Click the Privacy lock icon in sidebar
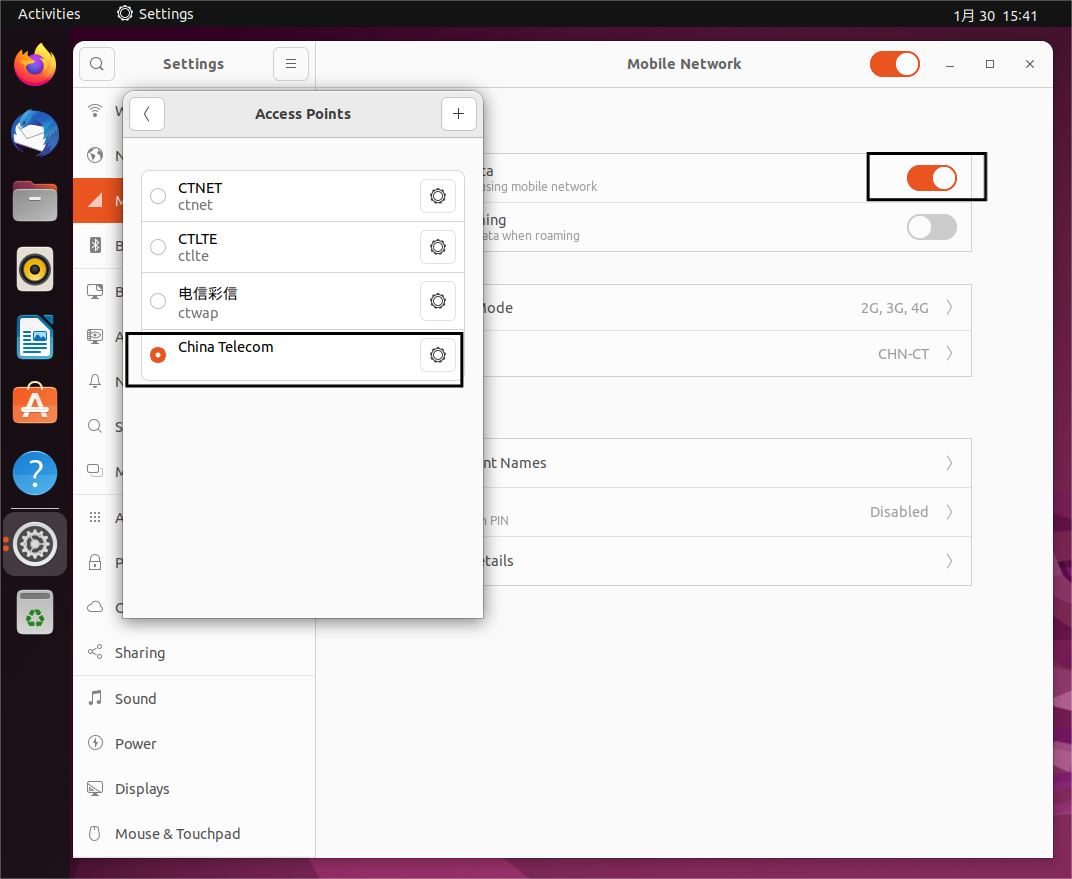This screenshot has width=1072, height=879. [x=95, y=563]
